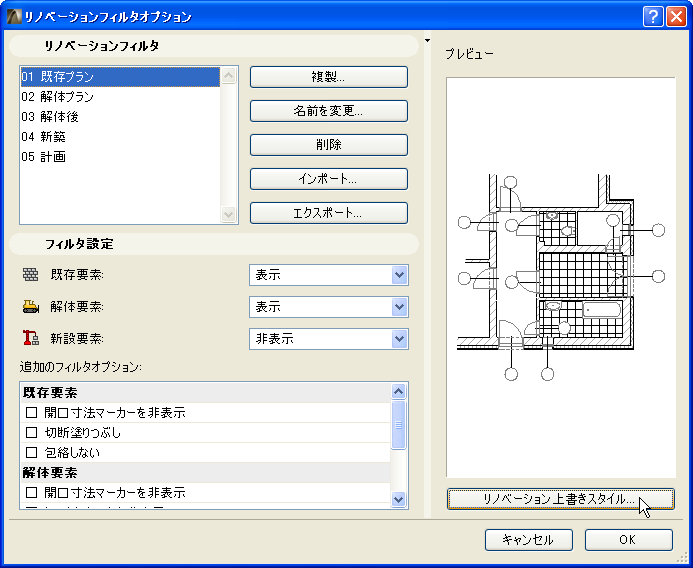Select filter 05 計画
Screen dimensions: 693x568
120,157
